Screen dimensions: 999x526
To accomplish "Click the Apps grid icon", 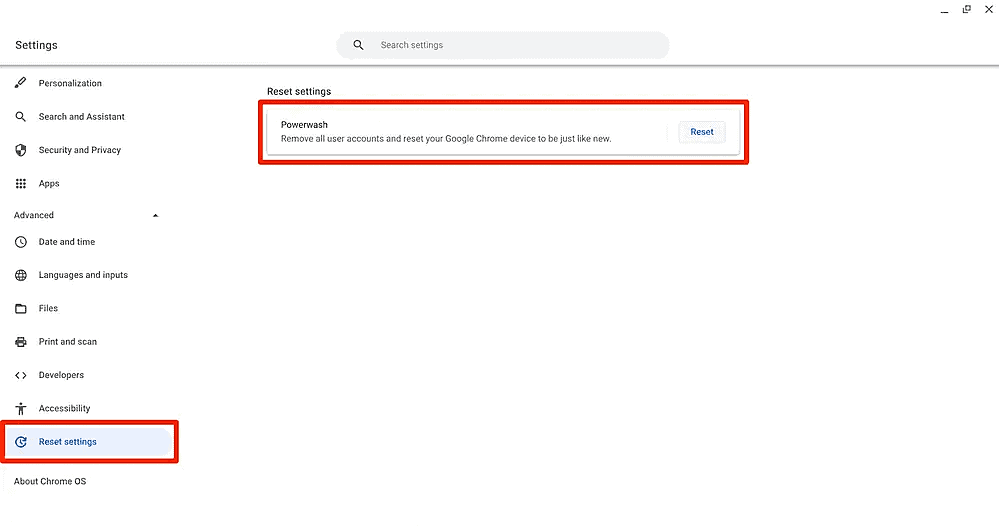I will [x=20, y=183].
